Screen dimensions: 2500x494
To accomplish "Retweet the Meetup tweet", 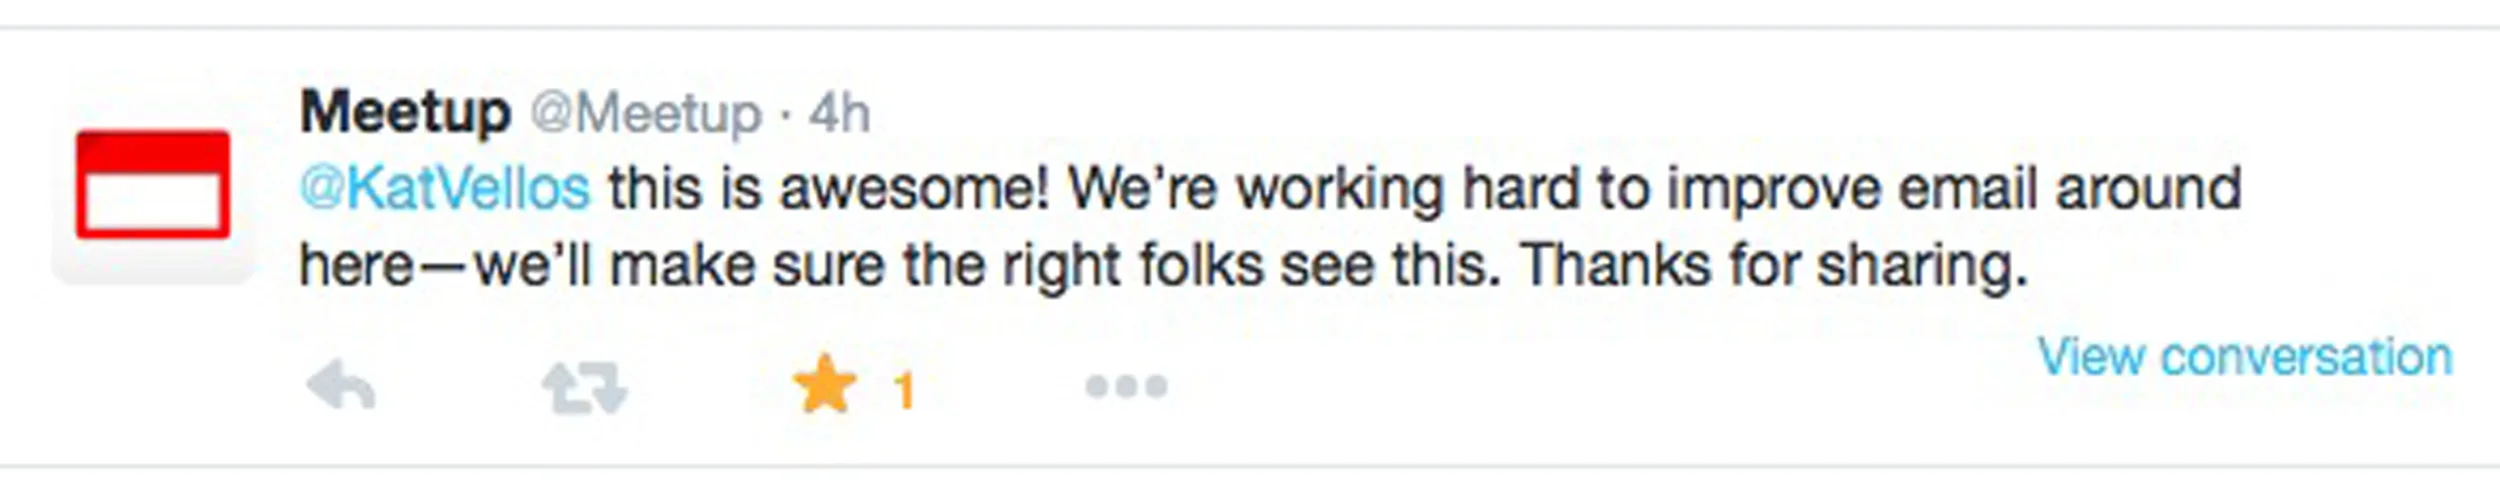I will click(x=585, y=387).
